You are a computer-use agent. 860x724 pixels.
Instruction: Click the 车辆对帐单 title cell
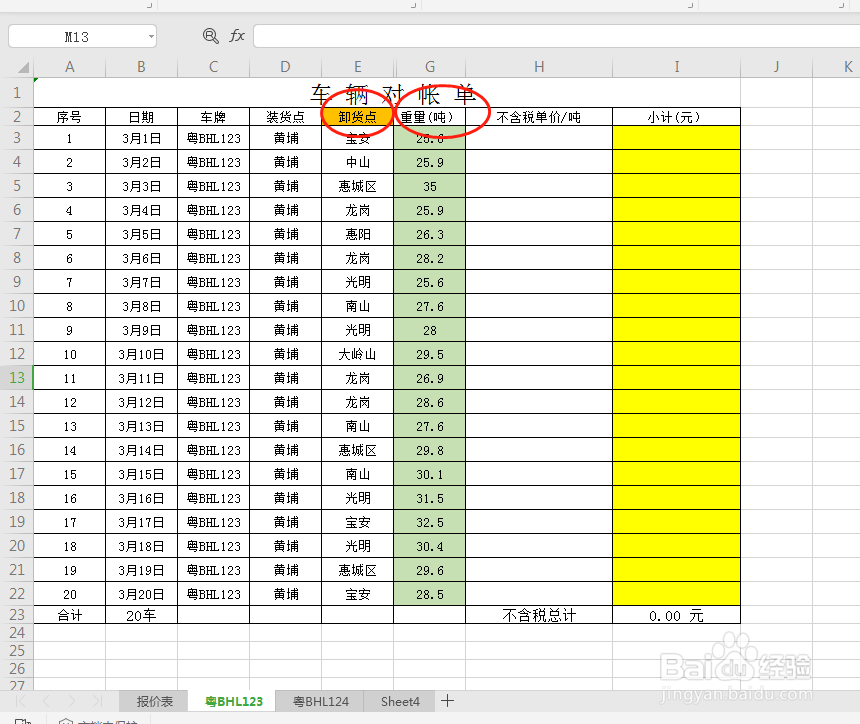[x=387, y=93]
